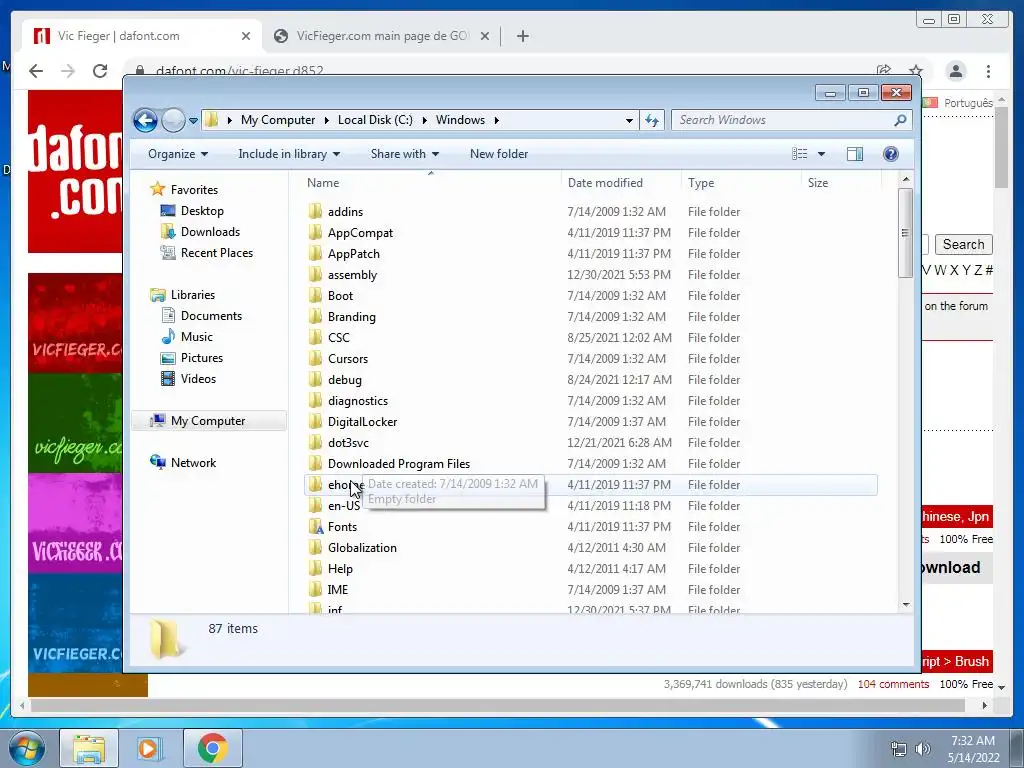Refresh the Windows folder address bar
This screenshot has height=768, width=1024.
[x=652, y=120]
